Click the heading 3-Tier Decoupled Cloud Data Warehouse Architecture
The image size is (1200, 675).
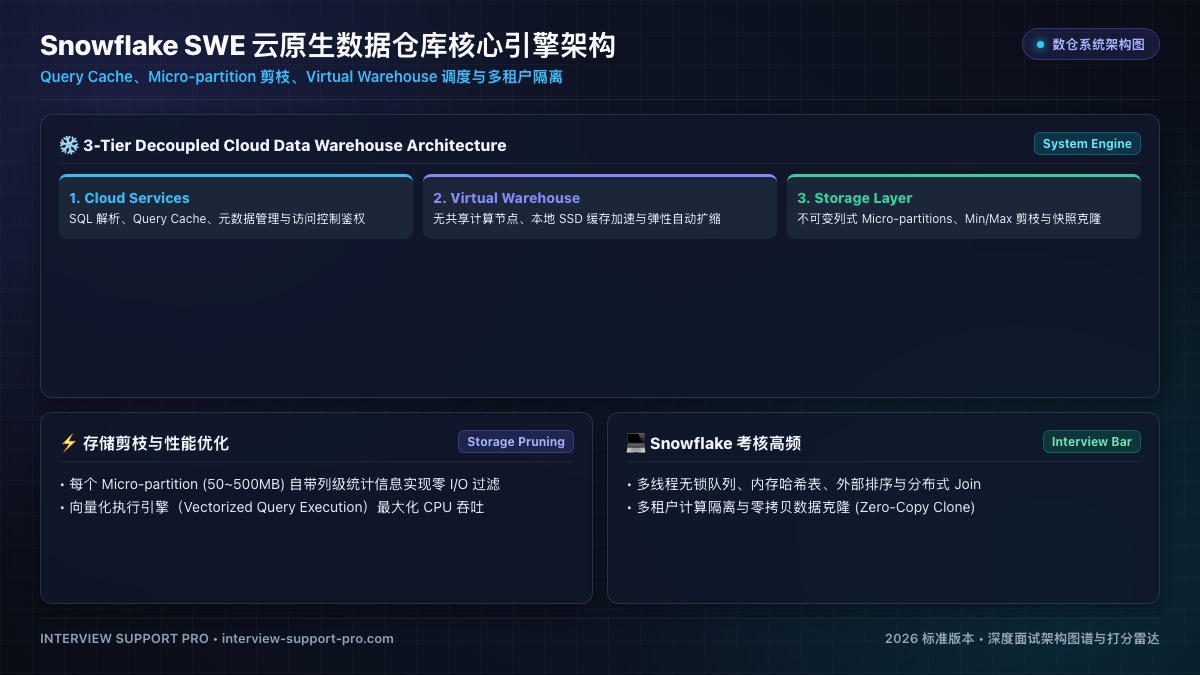click(x=295, y=145)
